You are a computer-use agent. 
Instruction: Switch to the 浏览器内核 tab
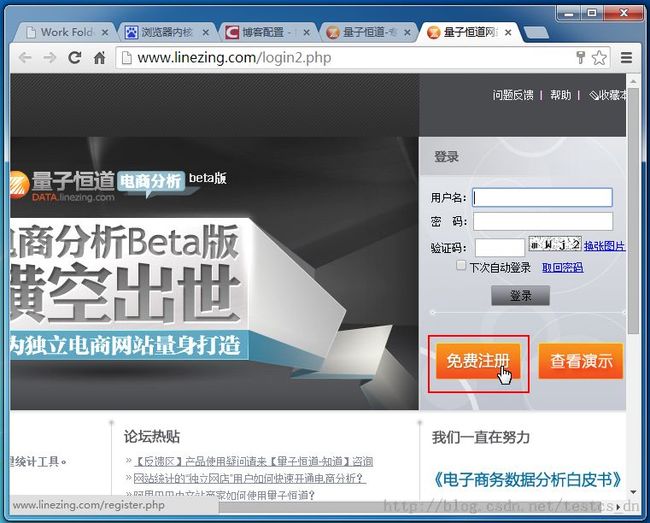166,32
